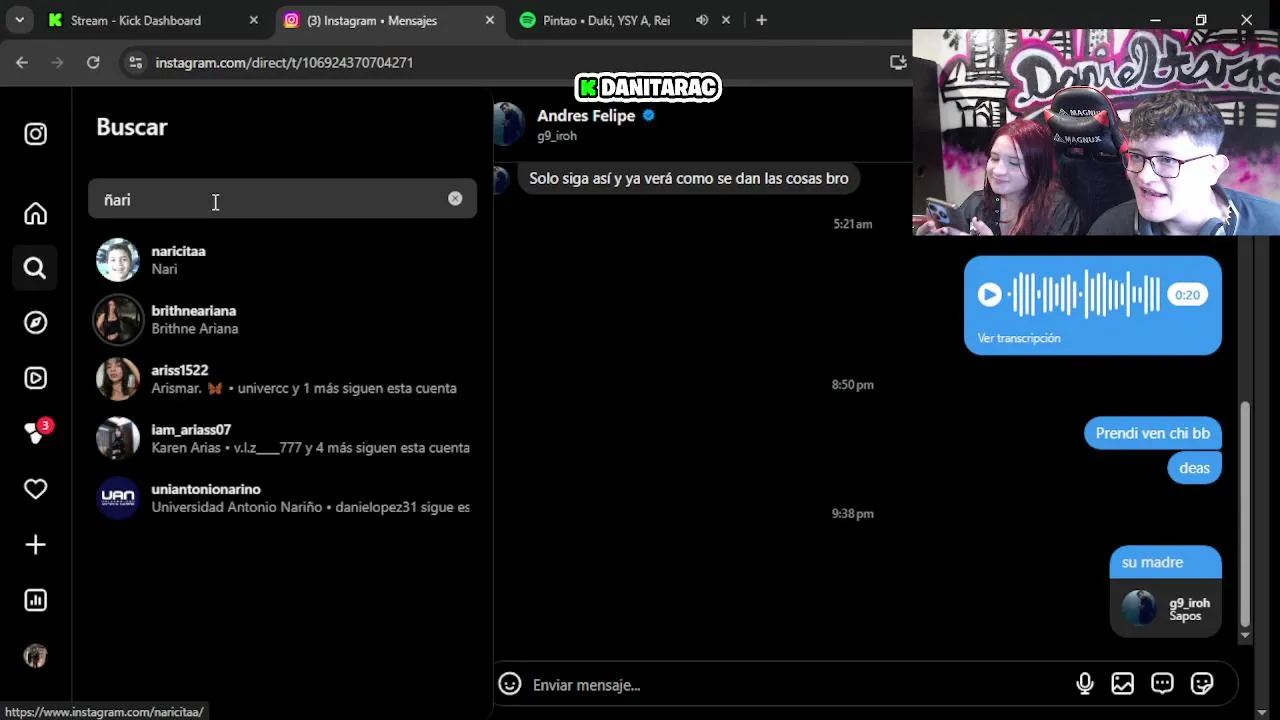The width and height of the screenshot is (1280, 720).
Task: Go to Instagram Home icon
Action: click(x=35, y=213)
